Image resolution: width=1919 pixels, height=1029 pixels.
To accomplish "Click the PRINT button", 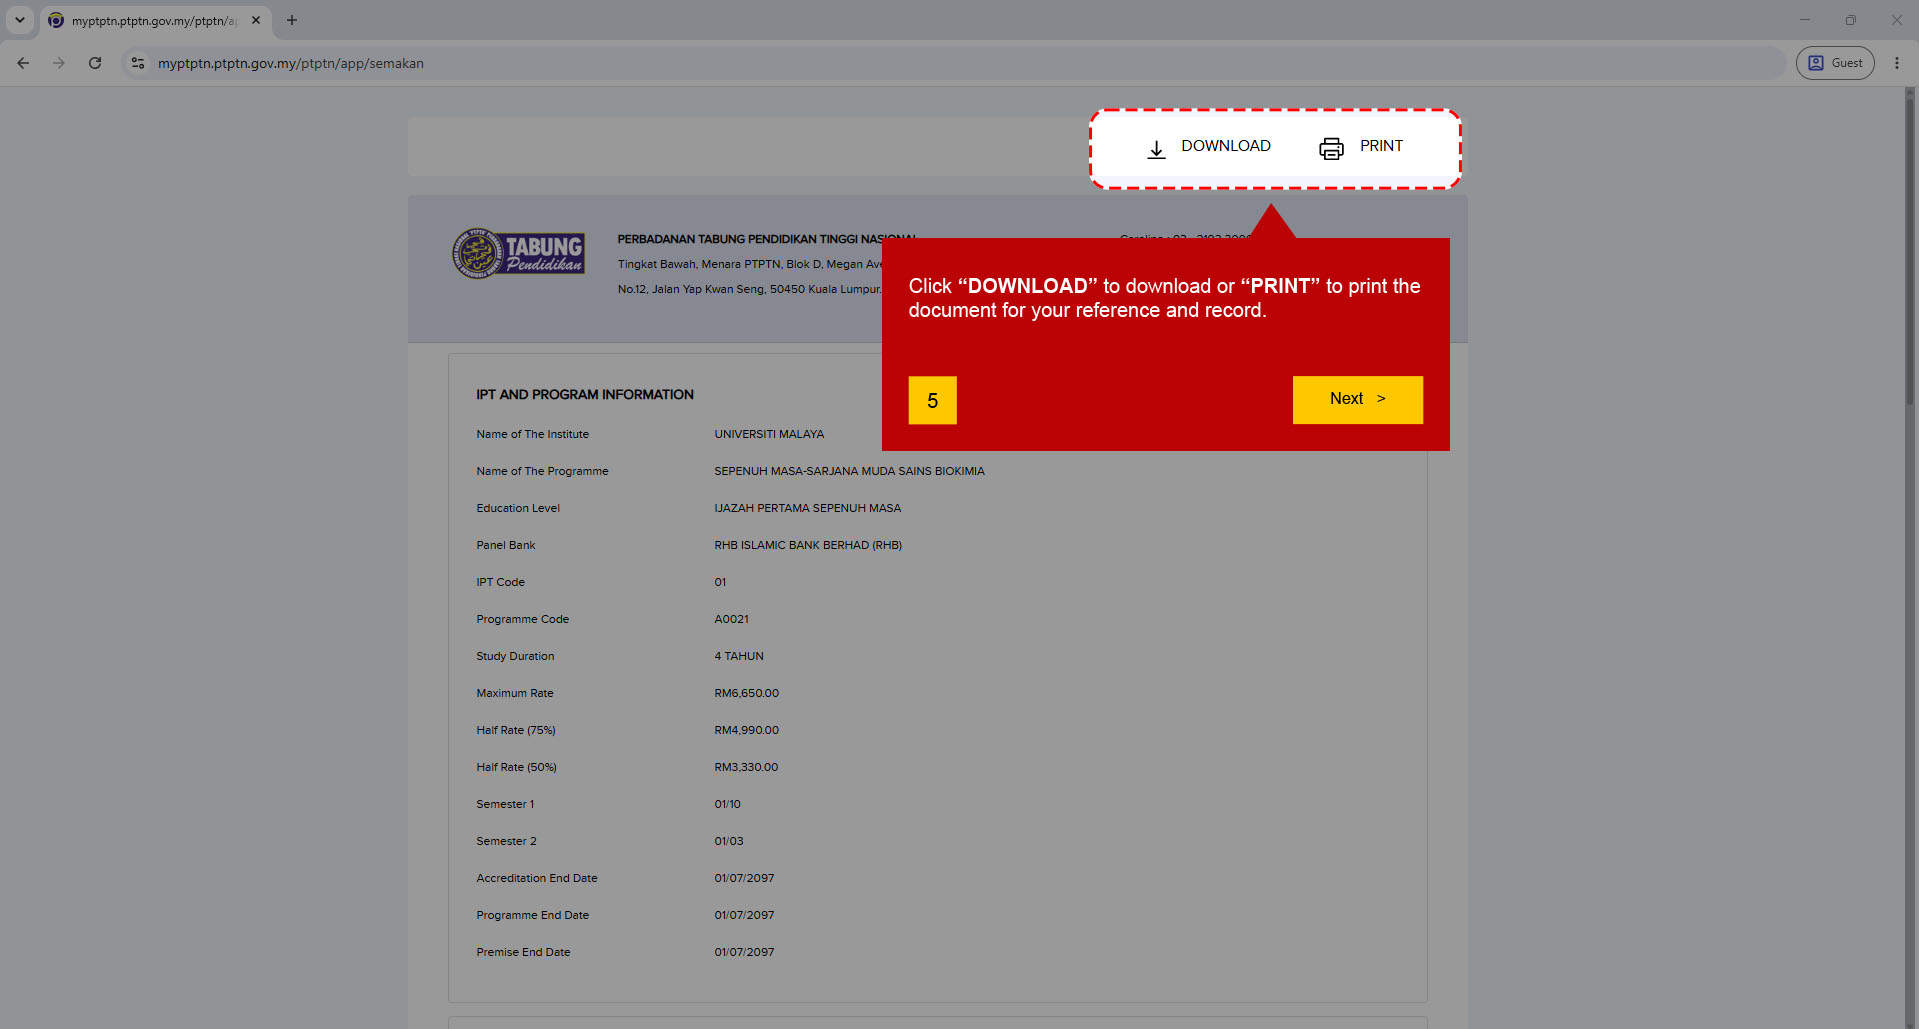I will [1361, 147].
